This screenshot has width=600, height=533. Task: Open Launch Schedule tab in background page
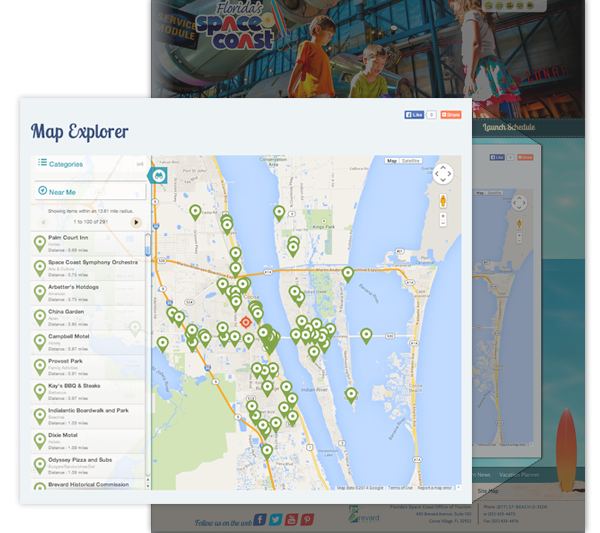click(x=509, y=127)
